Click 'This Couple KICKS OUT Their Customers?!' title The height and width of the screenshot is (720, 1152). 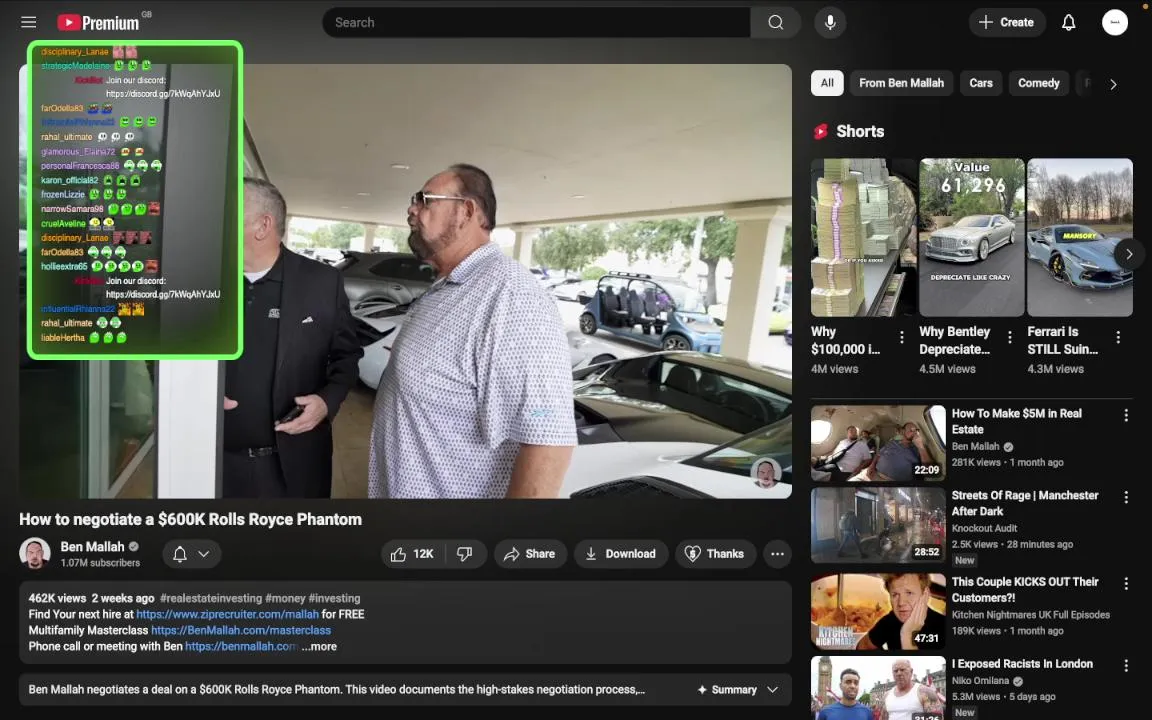1025,589
